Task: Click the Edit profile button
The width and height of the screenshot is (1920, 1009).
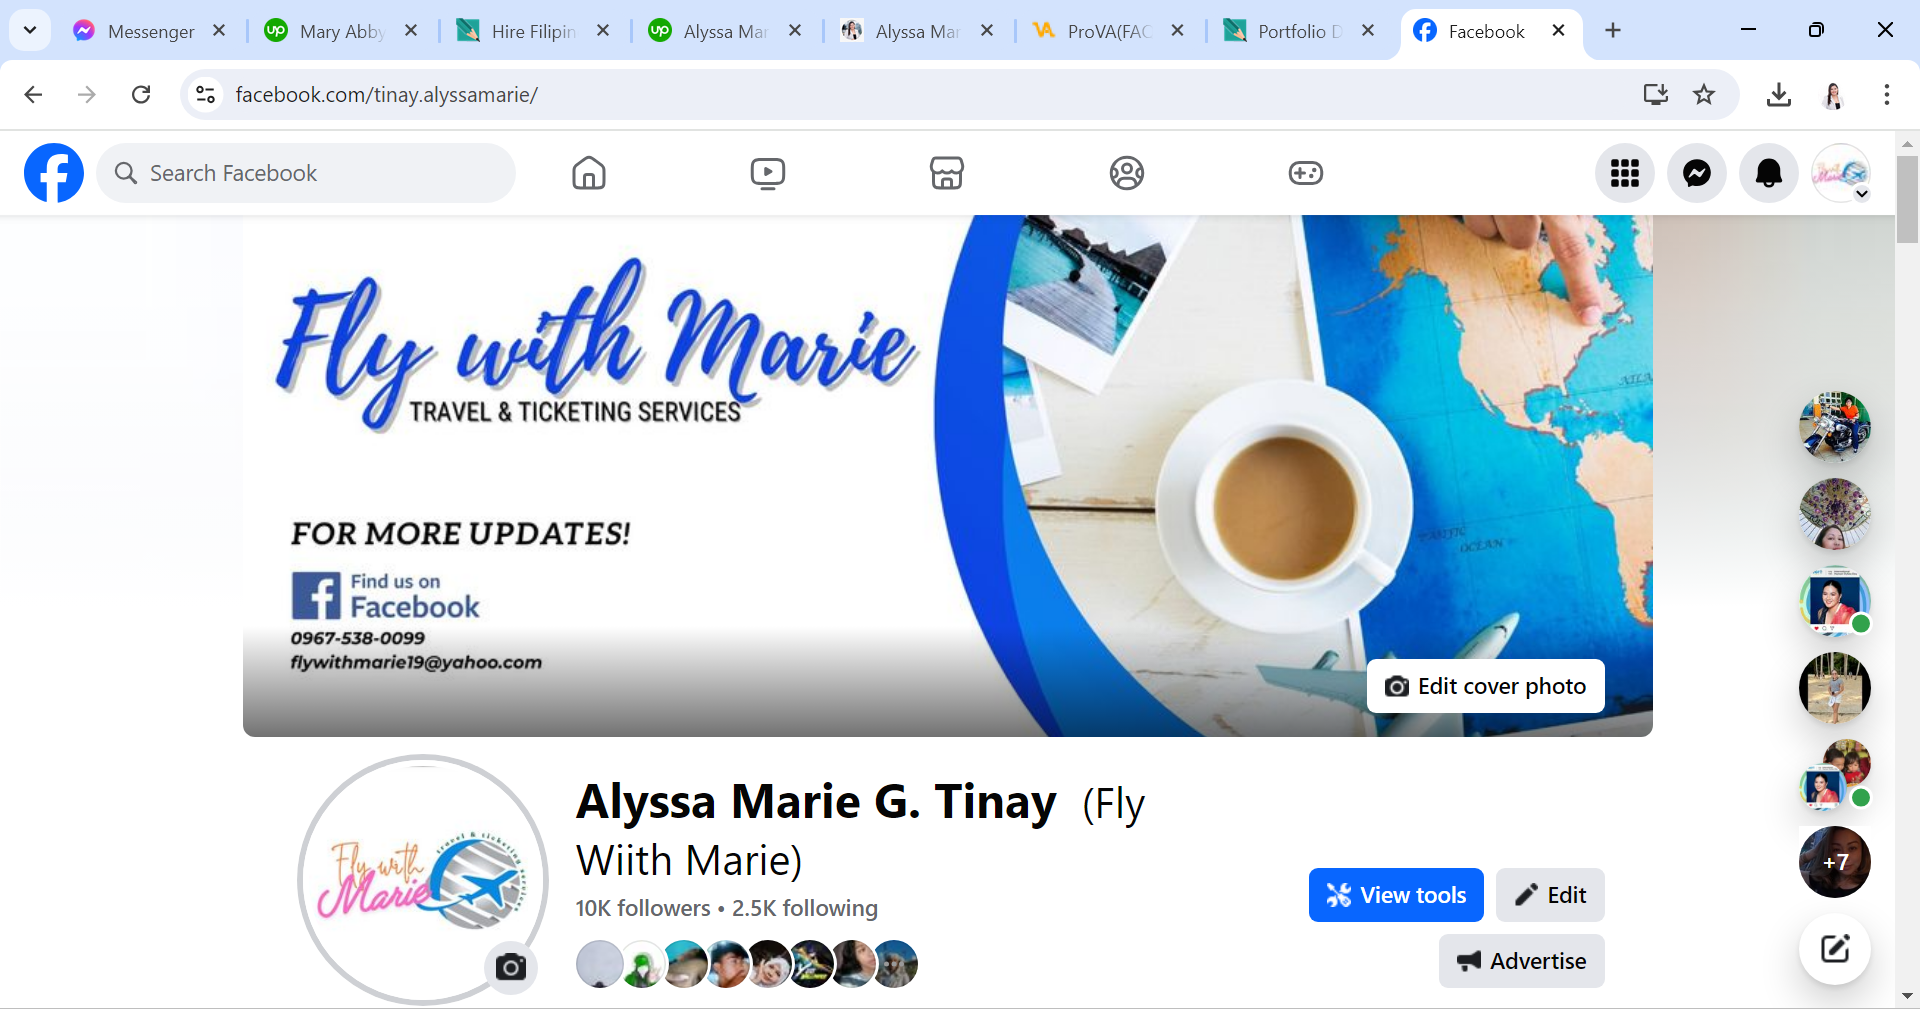Action: (1550, 895)
